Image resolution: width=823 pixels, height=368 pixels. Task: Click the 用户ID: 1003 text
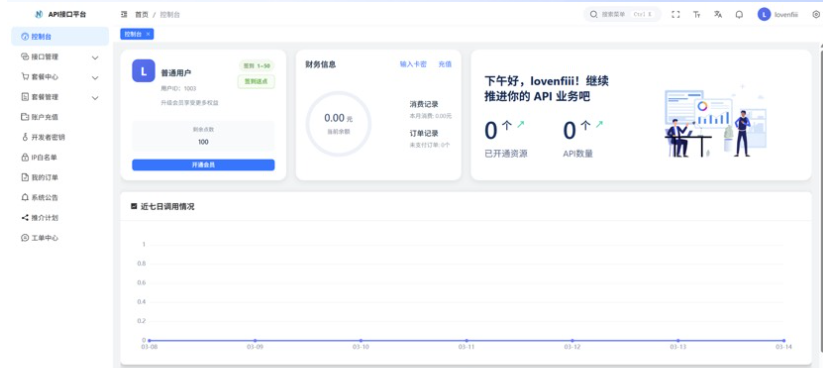click(178, 88)
